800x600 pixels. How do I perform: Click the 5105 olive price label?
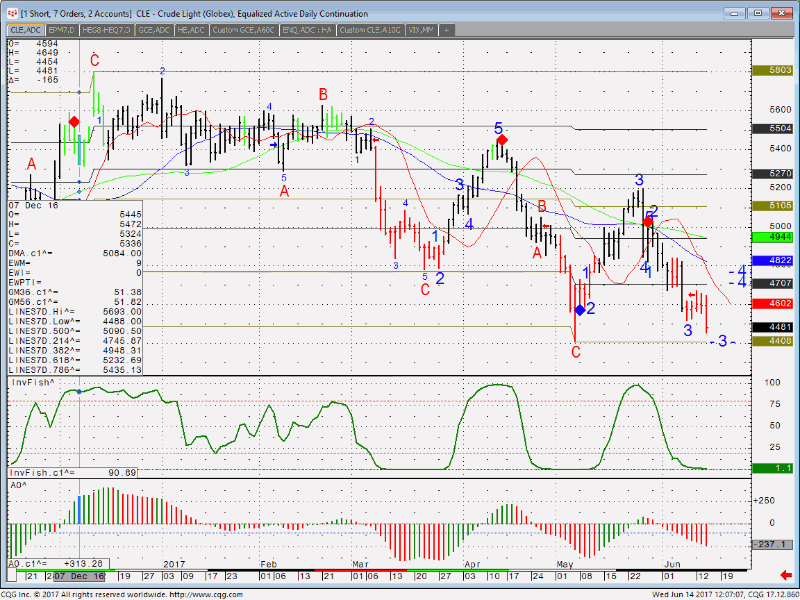click(x=773, y=206)
